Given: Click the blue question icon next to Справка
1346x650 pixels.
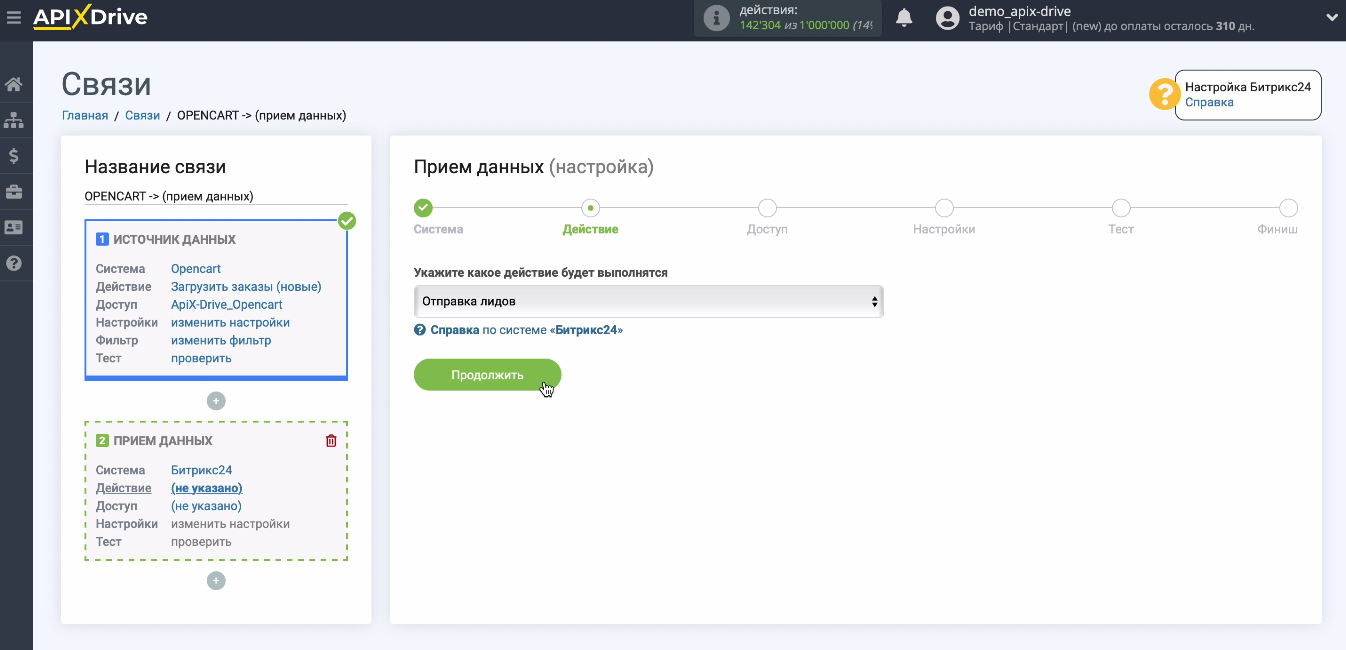Looking at the screenshot, I should [420, 329].
